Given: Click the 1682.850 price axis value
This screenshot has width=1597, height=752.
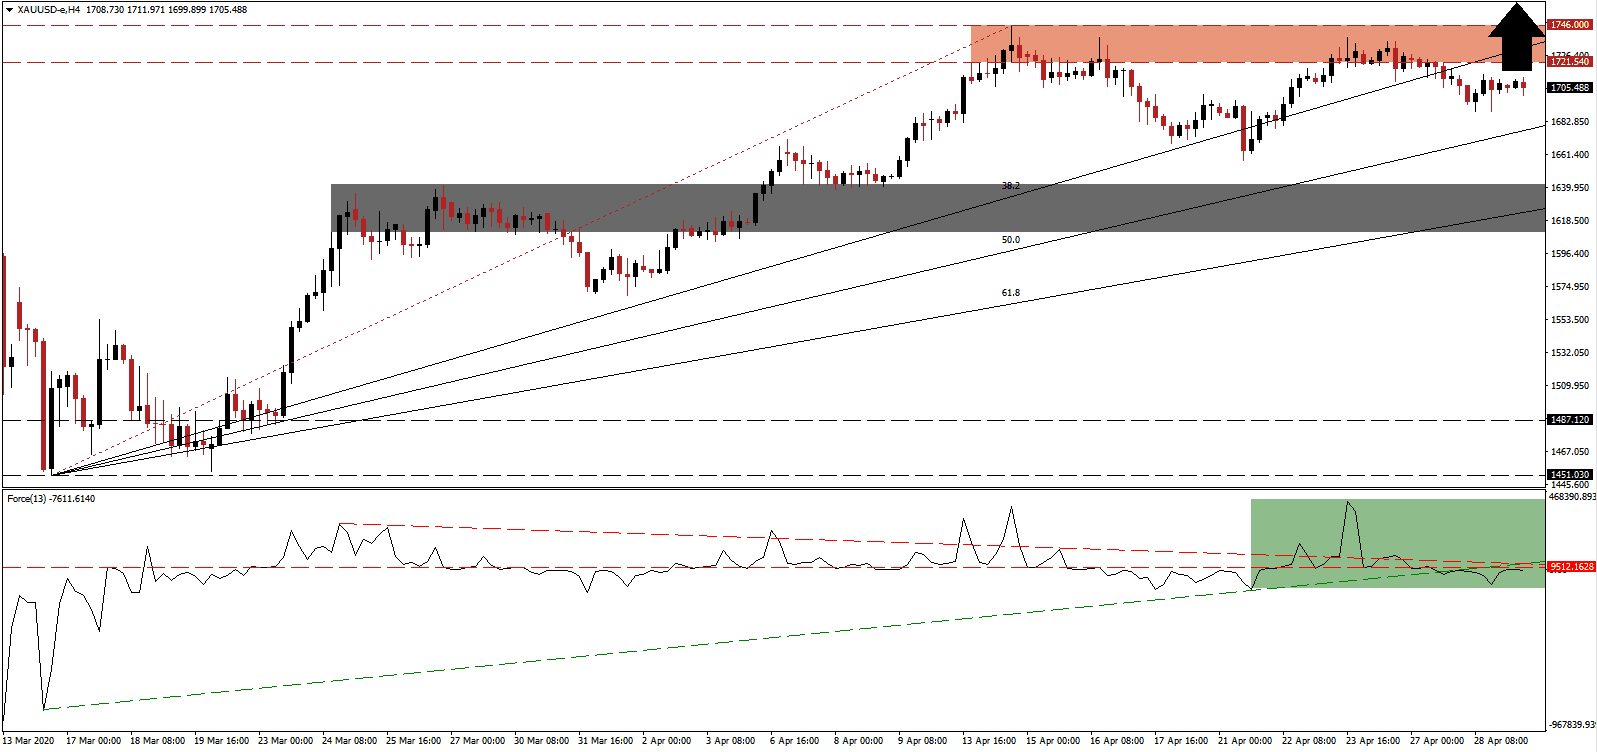Looking at the screenshot, I should pos(1570,122).
